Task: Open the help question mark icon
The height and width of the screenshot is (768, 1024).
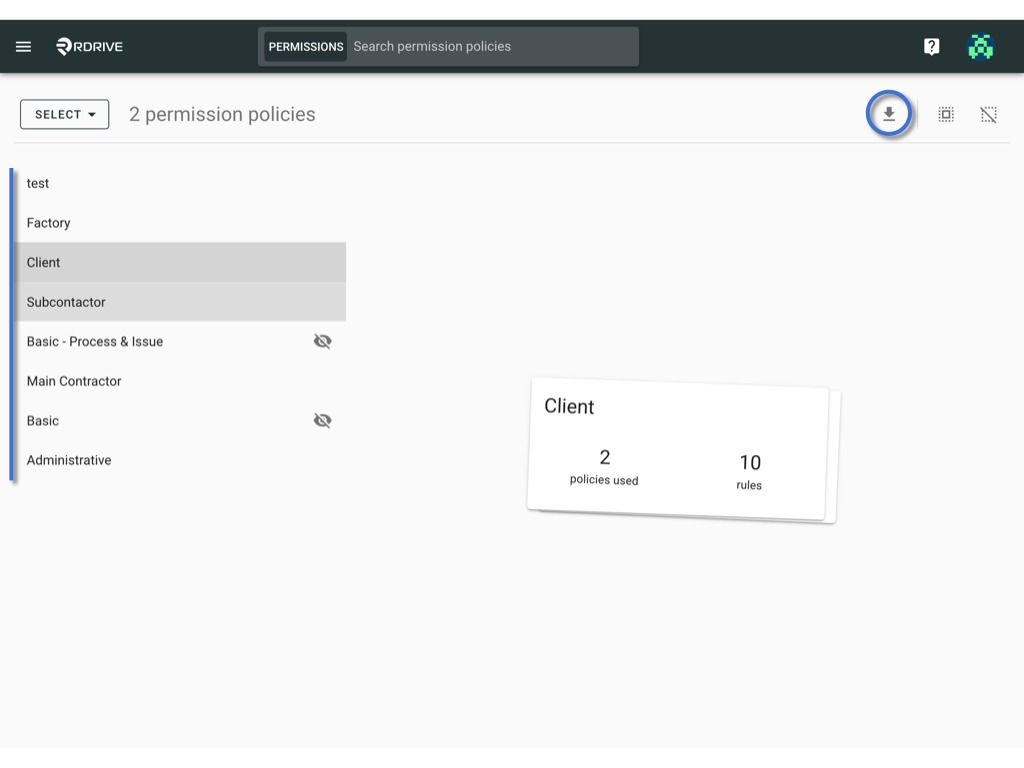Action: coord(931,46)
